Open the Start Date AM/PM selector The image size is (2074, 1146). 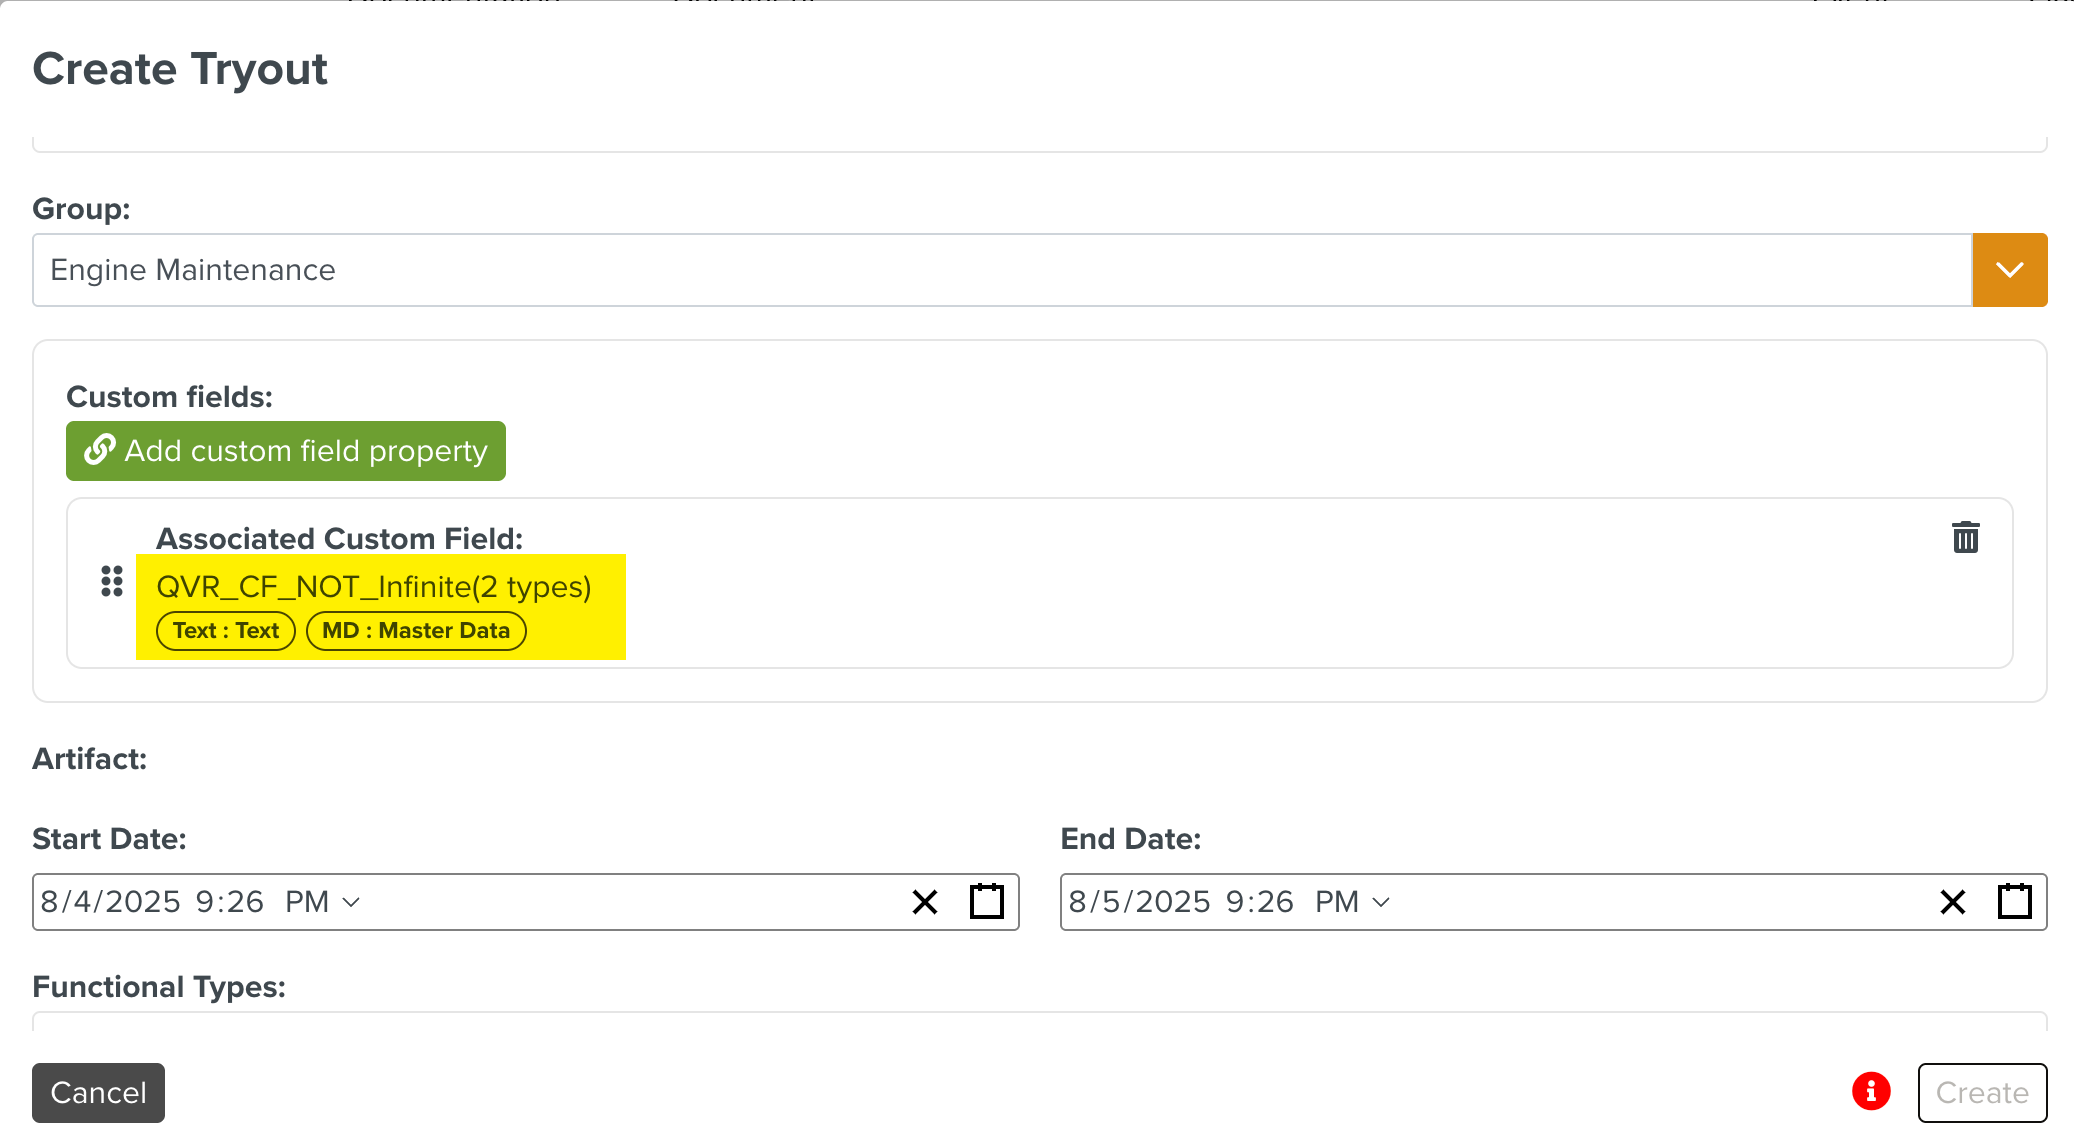tap(322, 902)
